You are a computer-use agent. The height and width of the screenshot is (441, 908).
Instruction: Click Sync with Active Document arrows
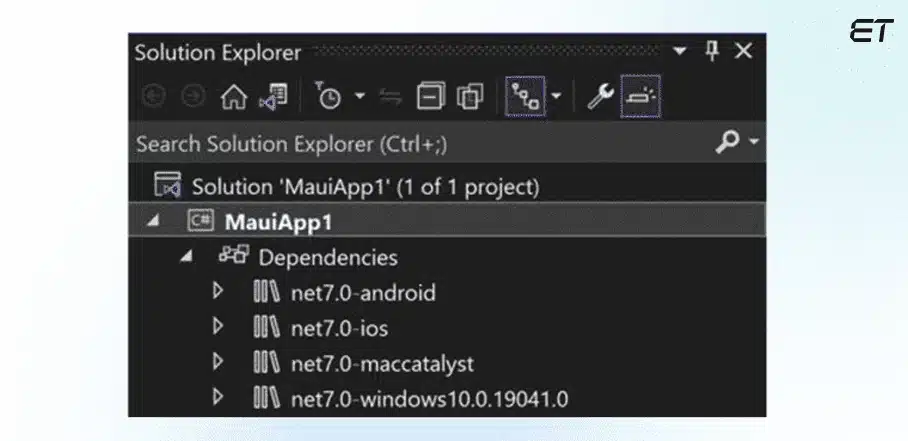391,97
